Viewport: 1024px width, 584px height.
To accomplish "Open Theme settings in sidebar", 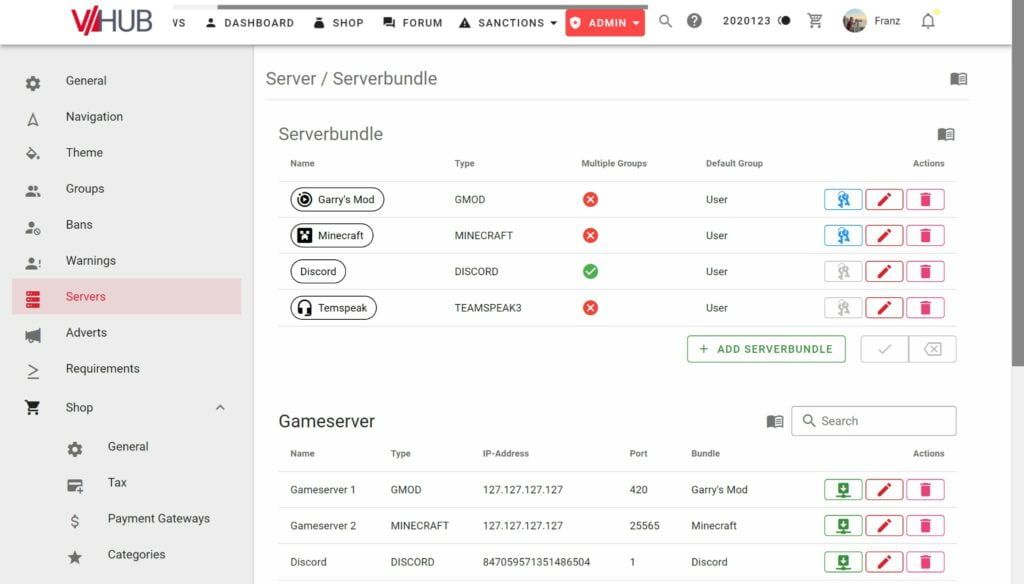I will coord(127,153).
